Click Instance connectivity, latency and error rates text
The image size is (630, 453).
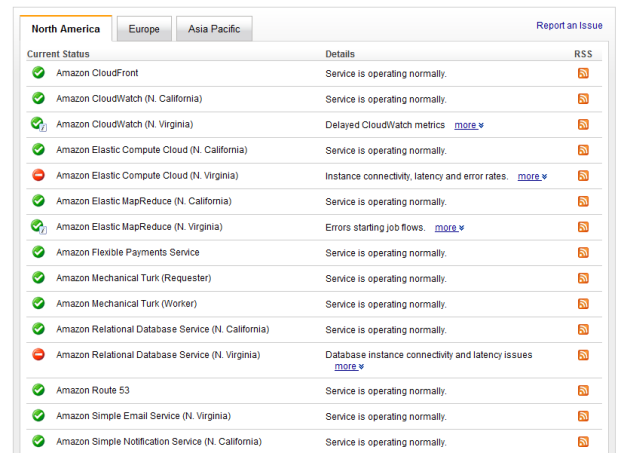point(417,176)
